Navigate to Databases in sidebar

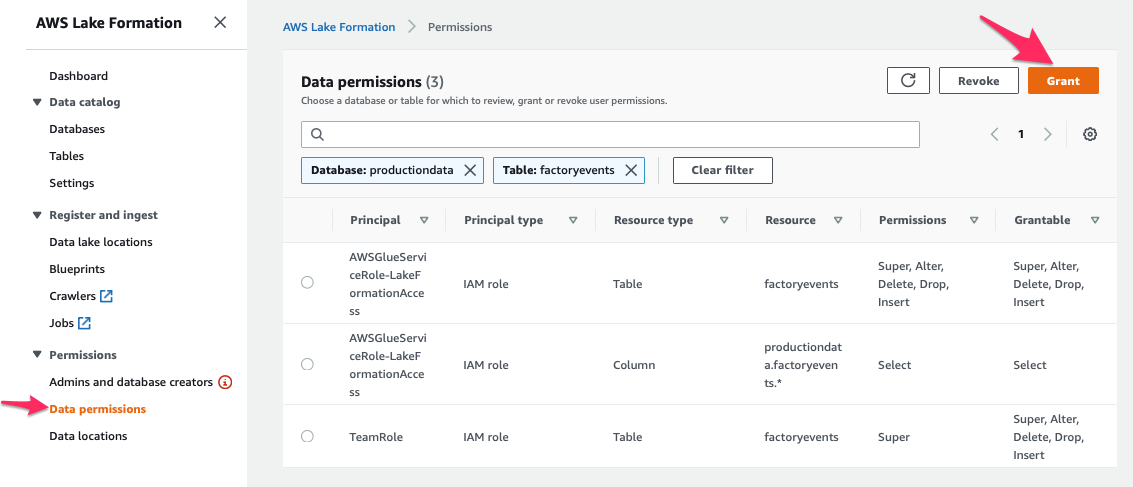coord(77,129)
